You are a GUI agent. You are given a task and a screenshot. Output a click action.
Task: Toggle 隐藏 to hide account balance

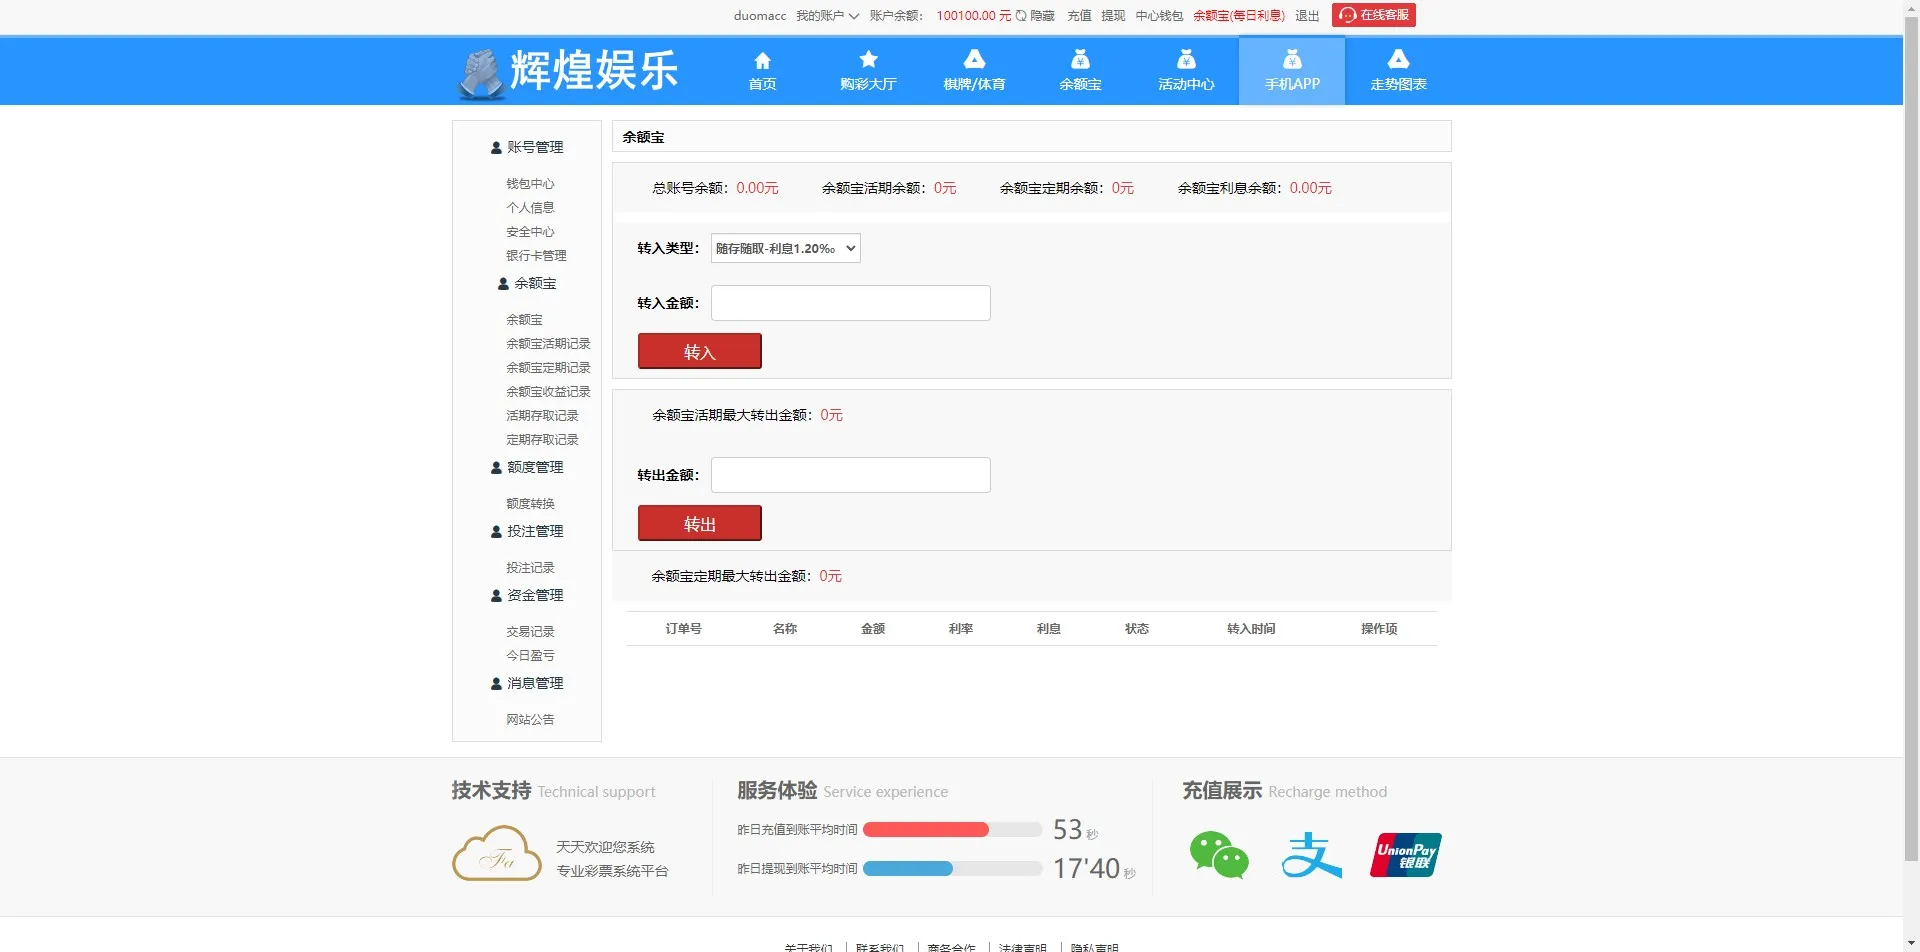(x=1041, y=15)
